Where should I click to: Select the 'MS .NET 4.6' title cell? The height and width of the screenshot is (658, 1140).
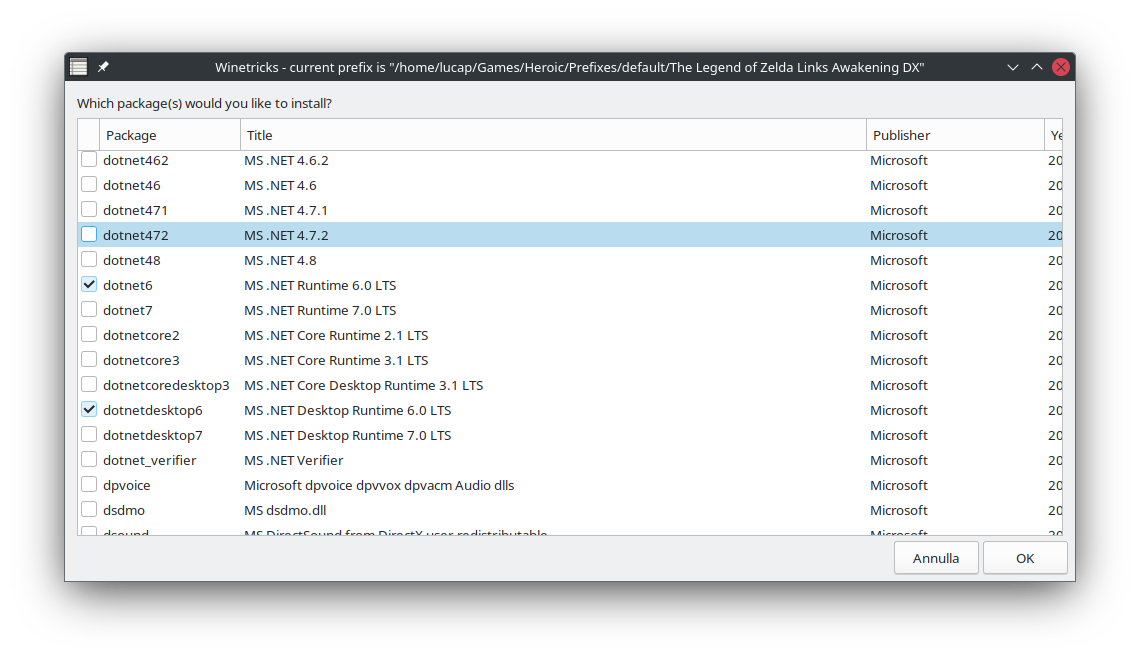coord(281,185)
